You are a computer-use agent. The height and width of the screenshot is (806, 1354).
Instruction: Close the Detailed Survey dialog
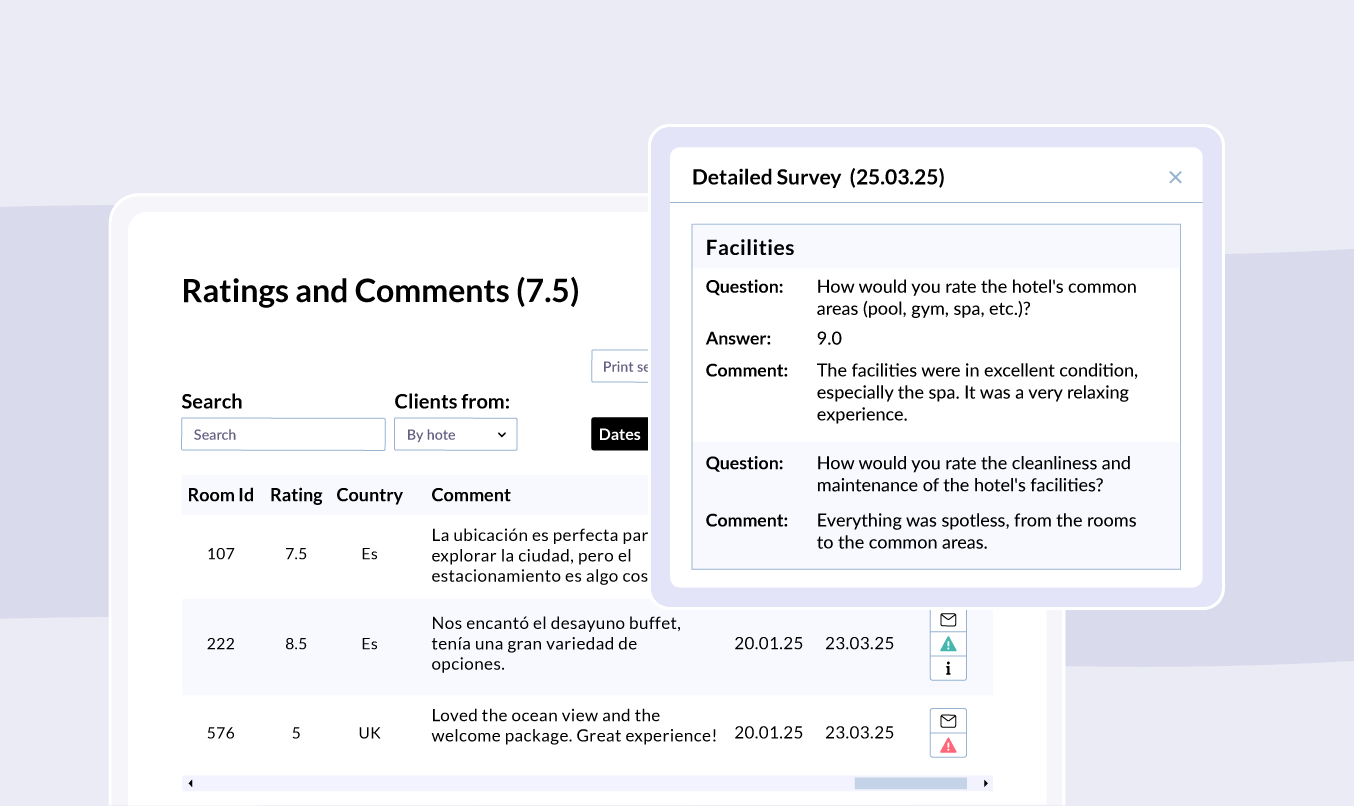pos(1175,177)
